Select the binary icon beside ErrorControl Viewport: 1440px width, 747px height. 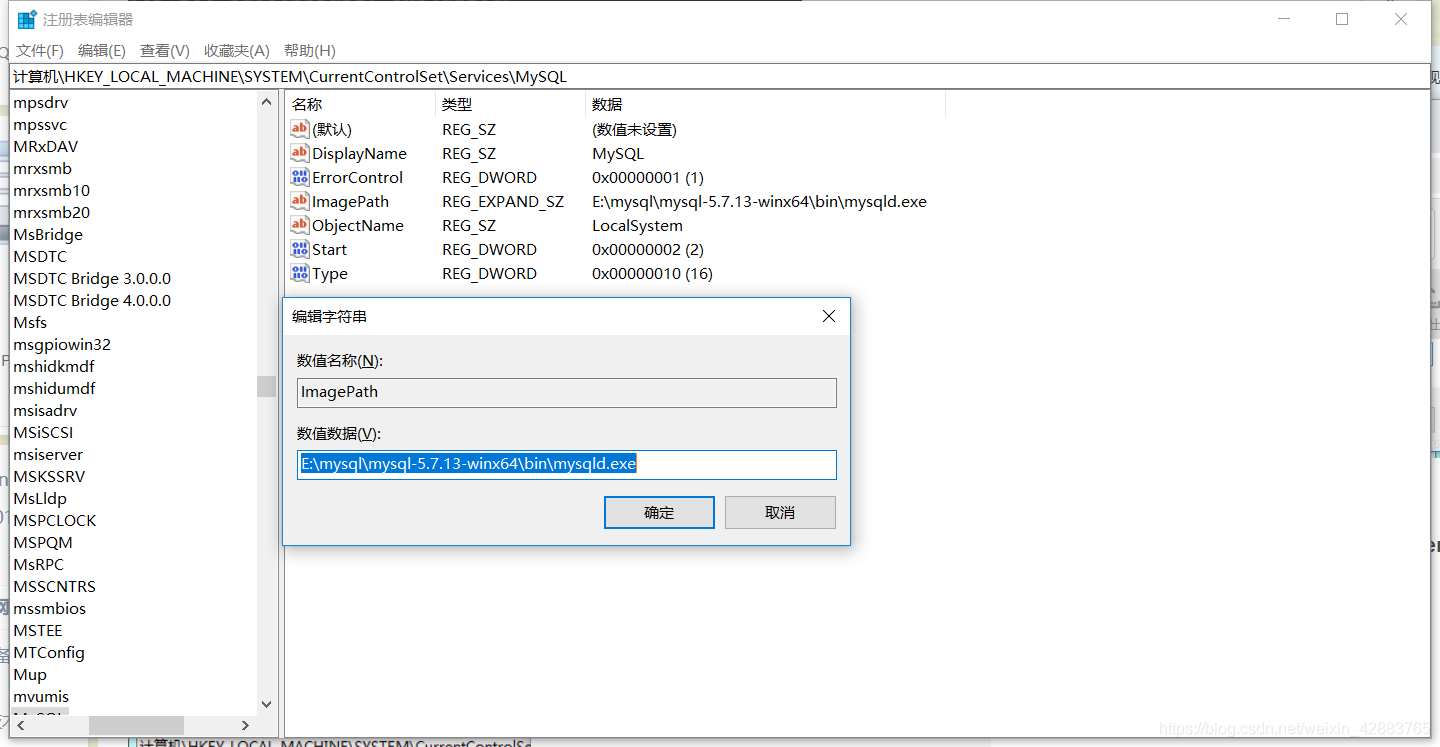coord(300,177)
